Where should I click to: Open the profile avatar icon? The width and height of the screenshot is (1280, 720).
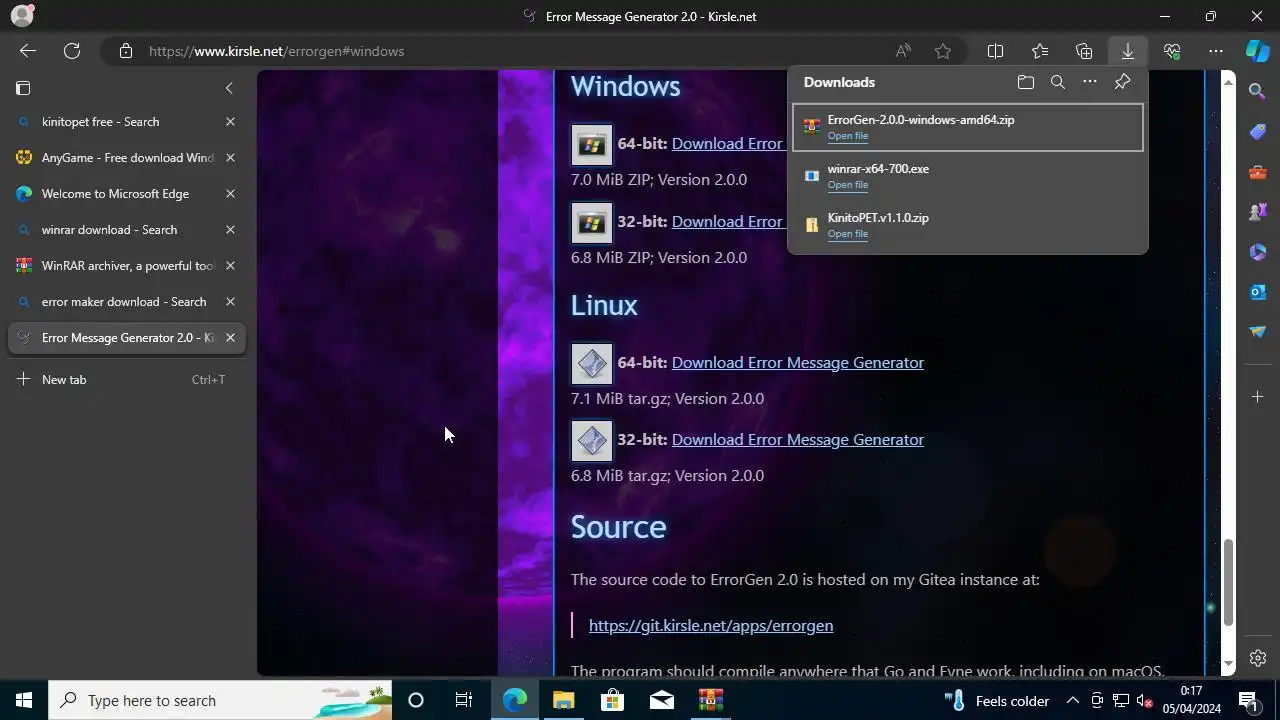[x=22, y=16]
